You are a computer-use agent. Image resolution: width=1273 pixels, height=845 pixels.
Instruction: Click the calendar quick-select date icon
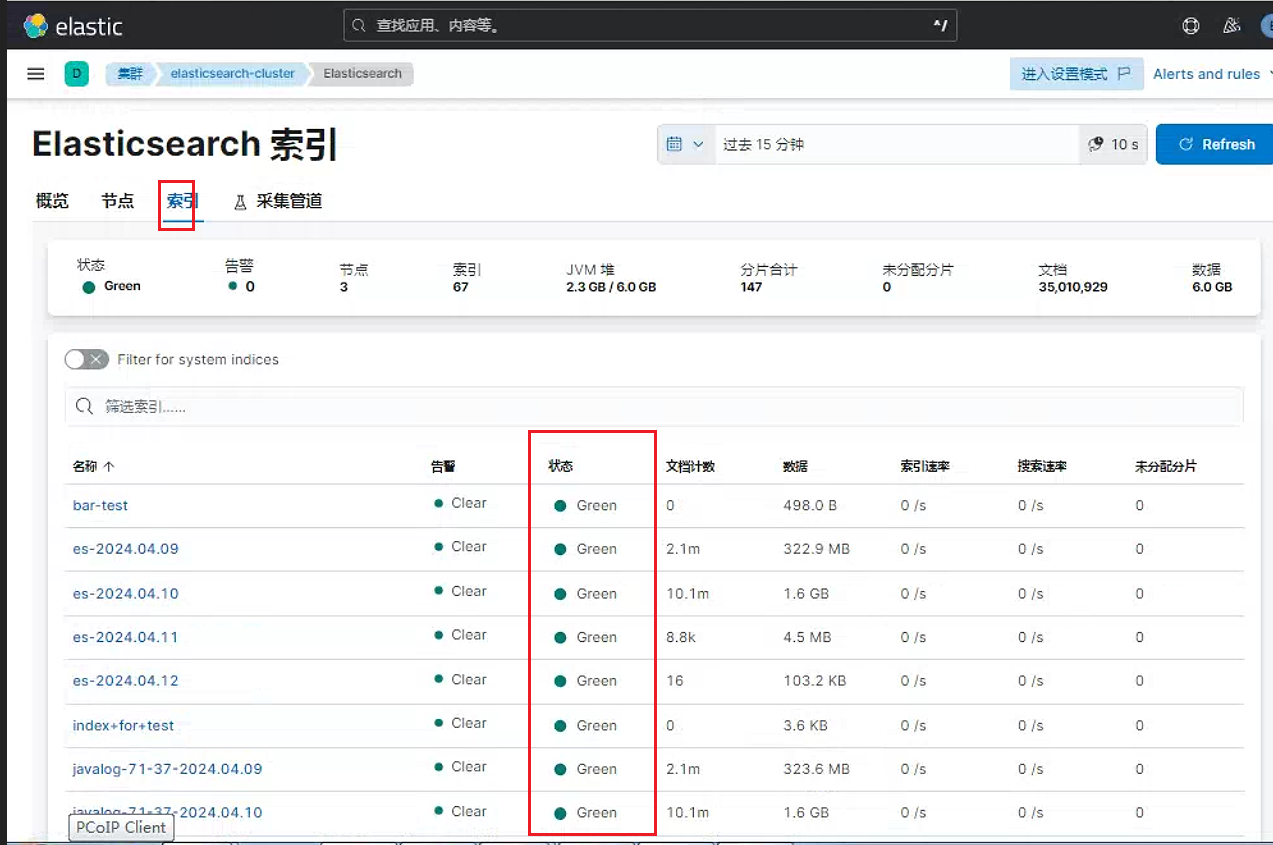coord(685,144)
